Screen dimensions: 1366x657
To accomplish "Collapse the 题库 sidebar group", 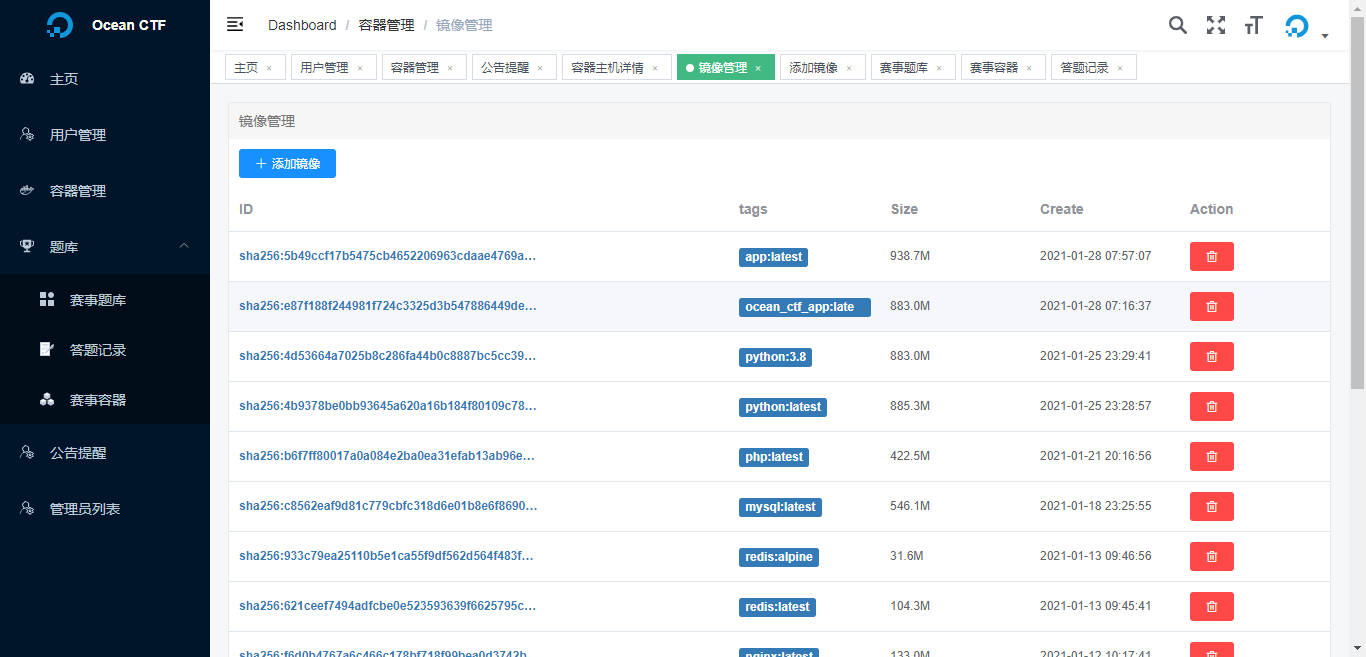I will tap(105, 246).
